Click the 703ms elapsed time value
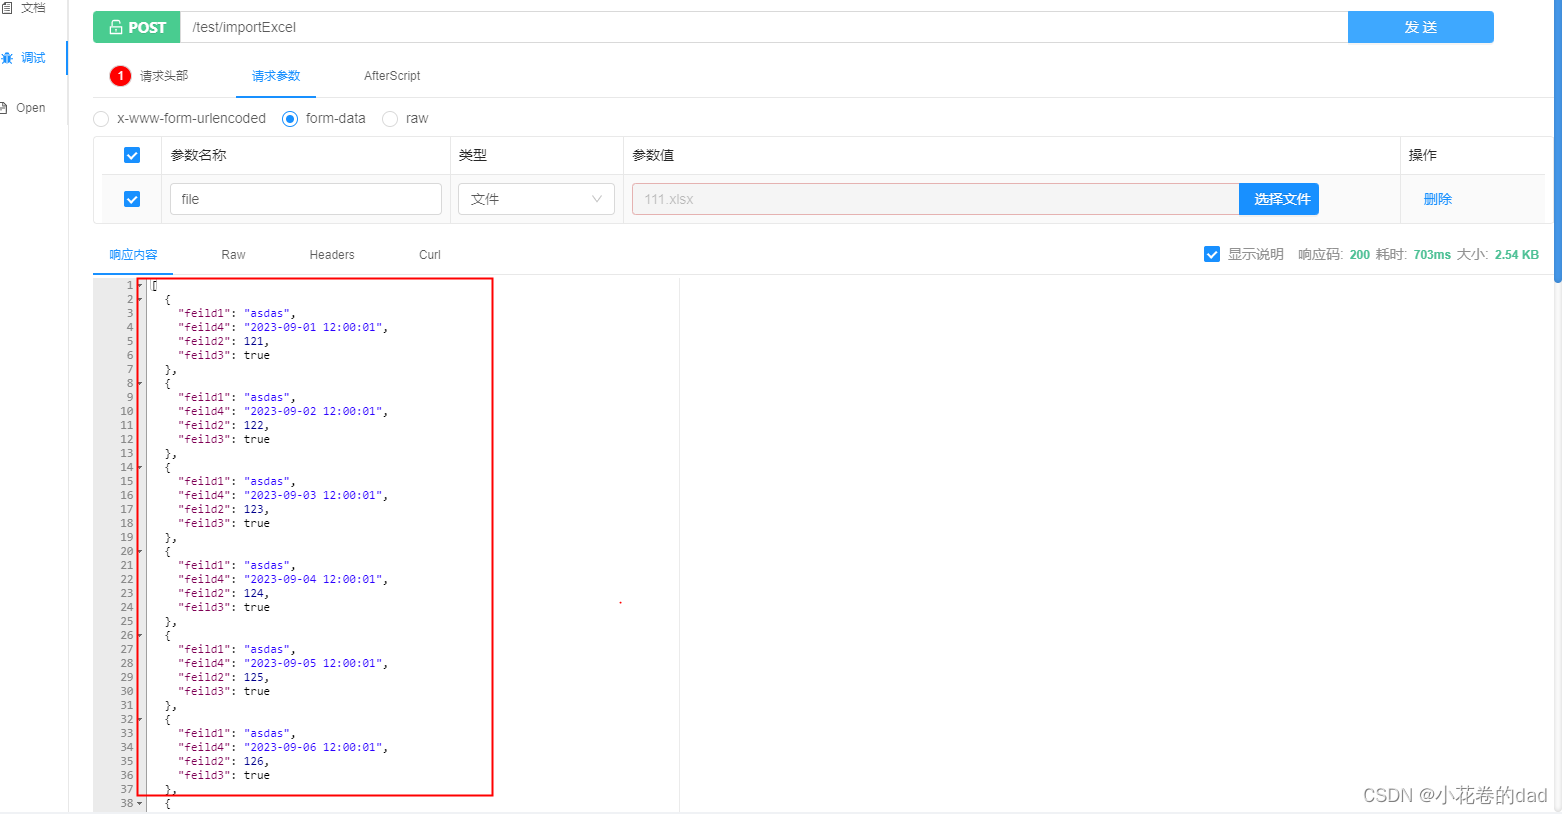1562x814 pixels. [x=1432, y=255]
